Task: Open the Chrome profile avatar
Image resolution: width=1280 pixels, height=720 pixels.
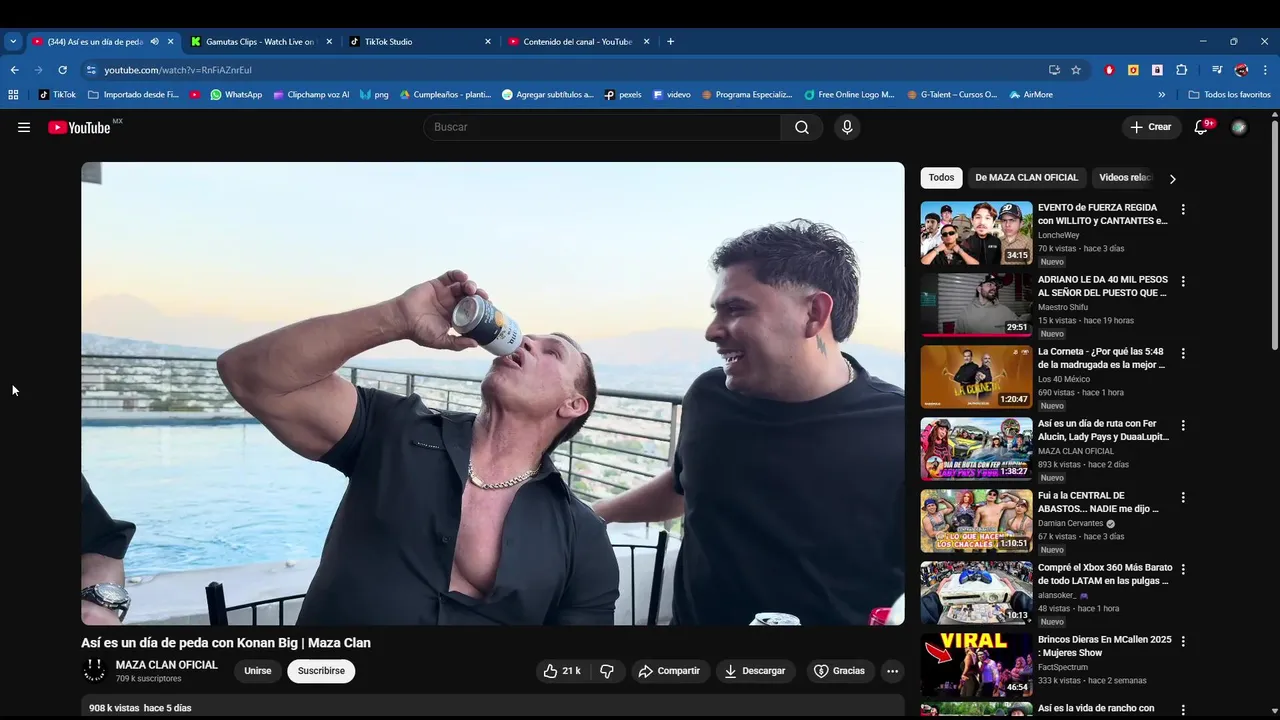Action: 1241,70
